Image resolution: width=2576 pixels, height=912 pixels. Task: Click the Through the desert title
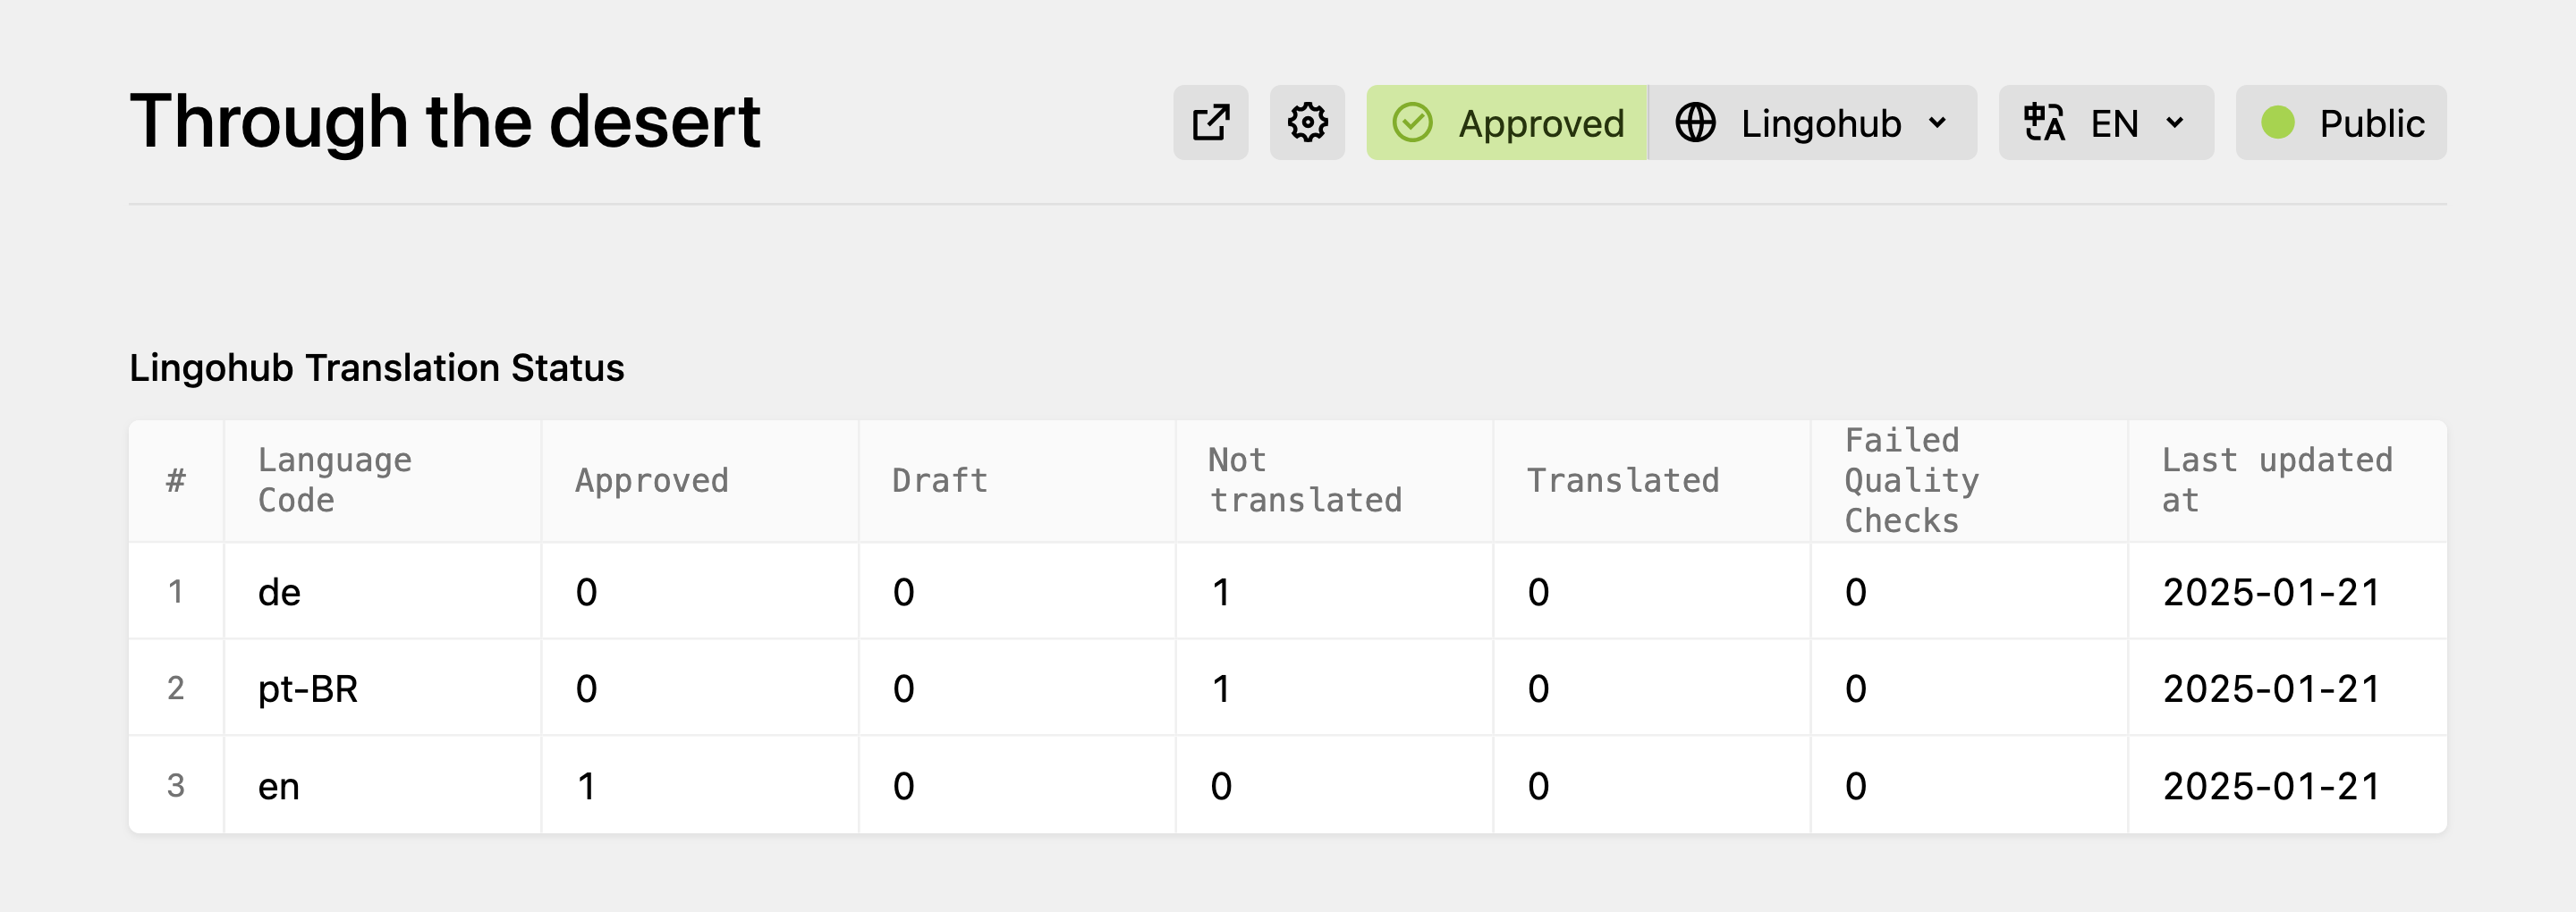444,122
